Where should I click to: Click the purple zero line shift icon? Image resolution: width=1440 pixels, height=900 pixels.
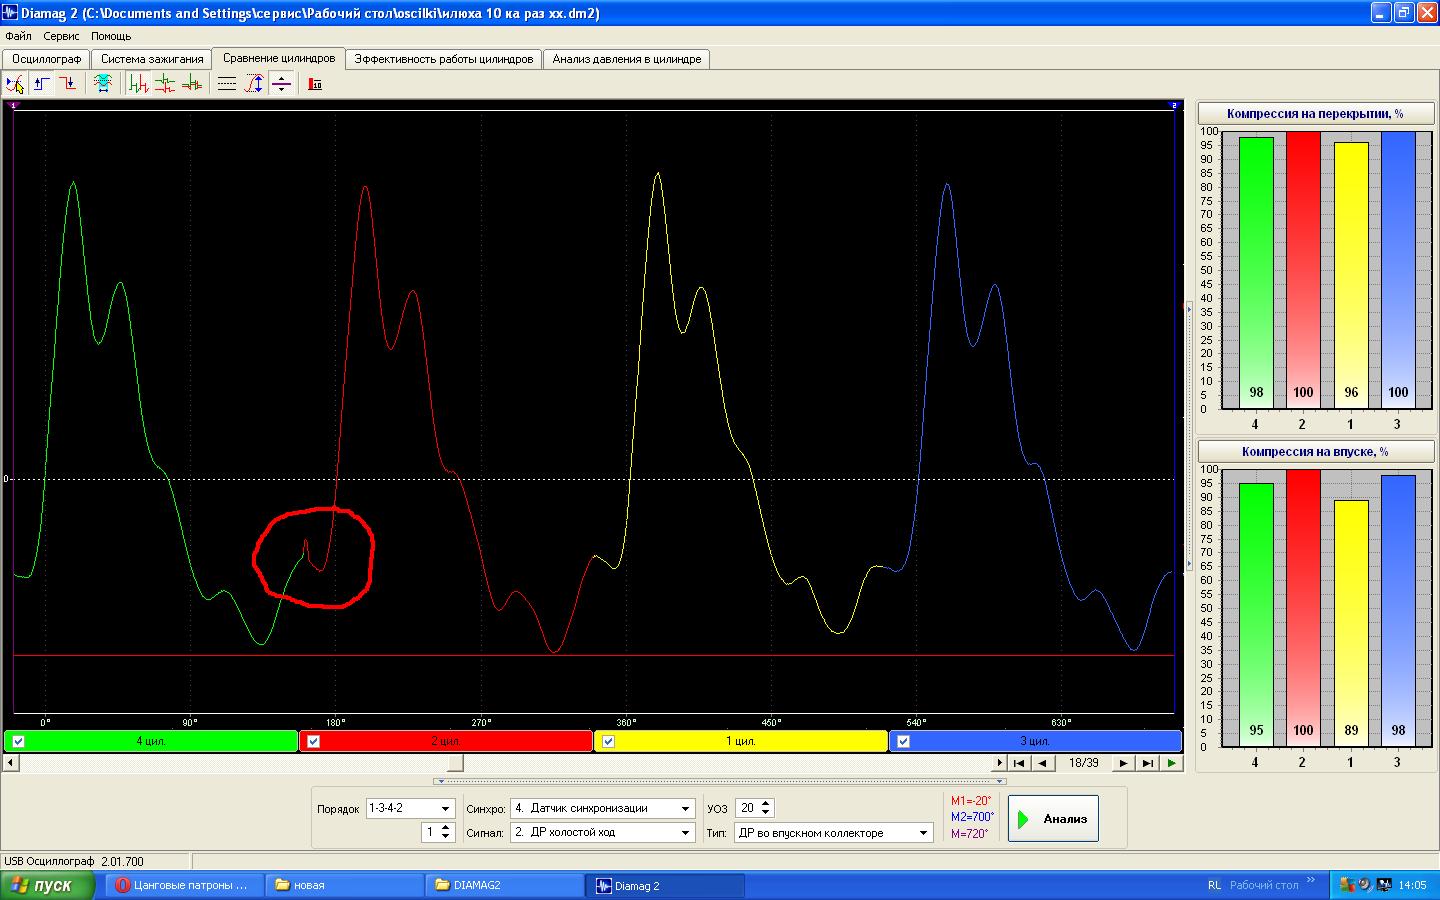tap(281, 84)
